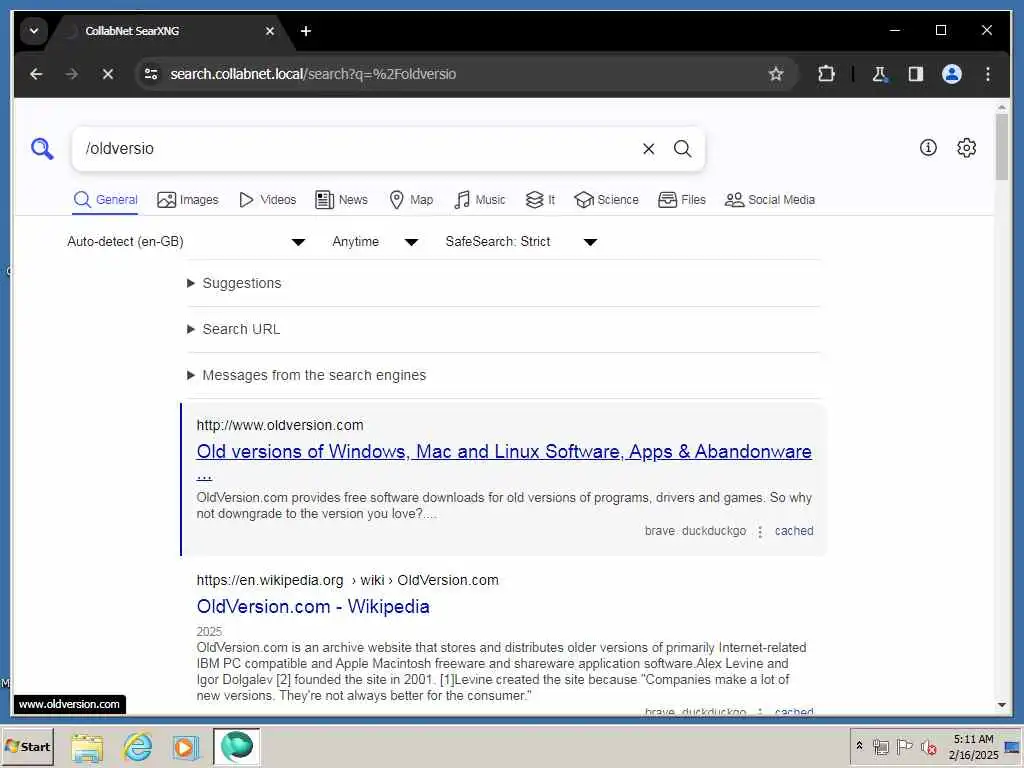The width and height of the screenshot is (1024, 768).
Task: Click the duckduckgo engine label on first result
Action: click(714, 531)
